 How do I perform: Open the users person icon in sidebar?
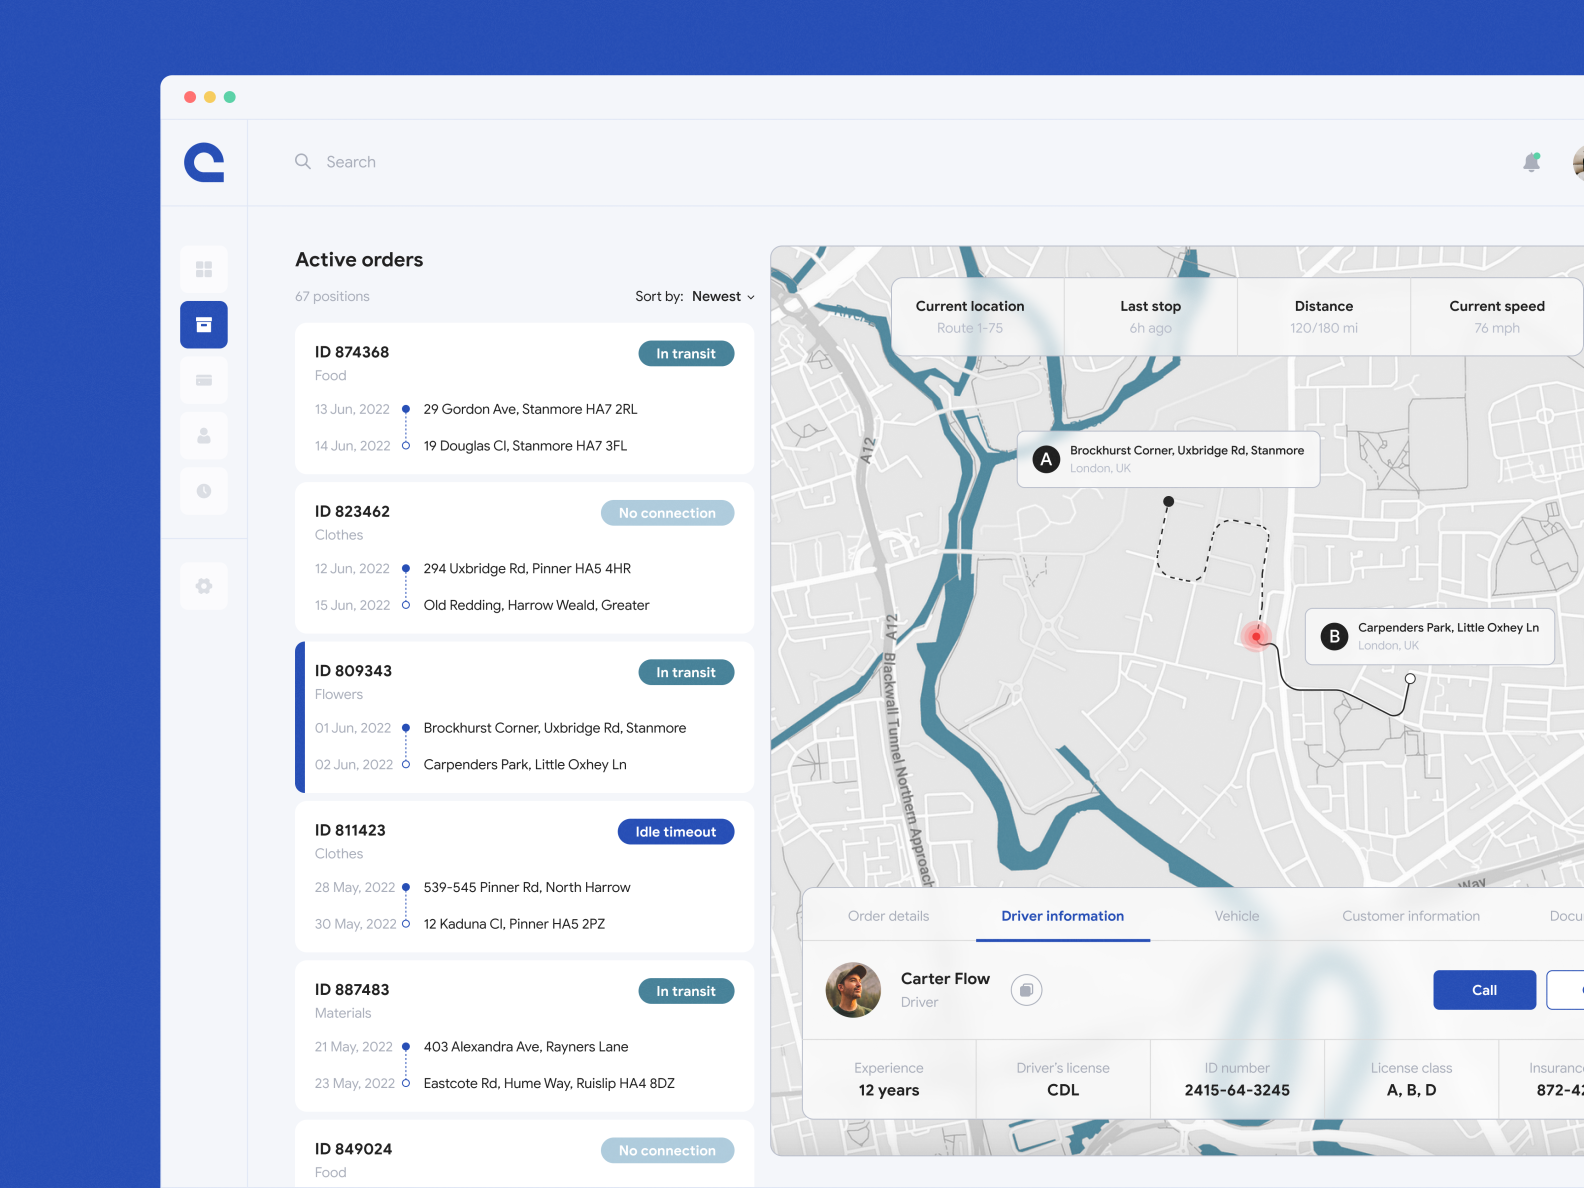click(x=204, y=436)
